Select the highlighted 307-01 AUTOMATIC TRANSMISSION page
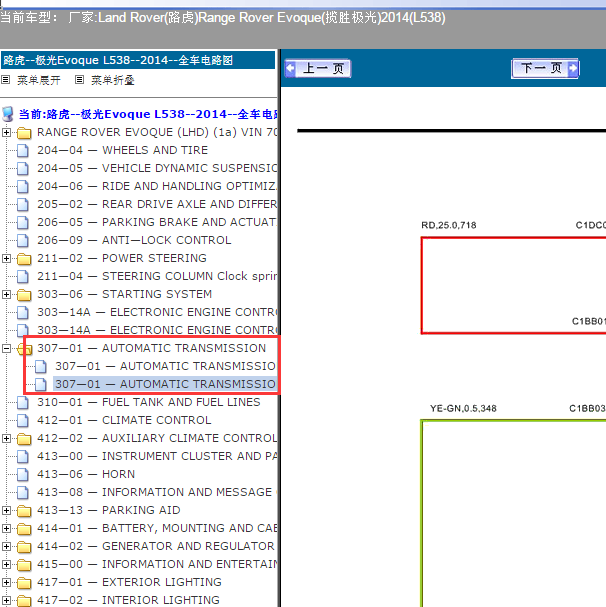Screen dimensions: 606x607 tap(165, 384)
